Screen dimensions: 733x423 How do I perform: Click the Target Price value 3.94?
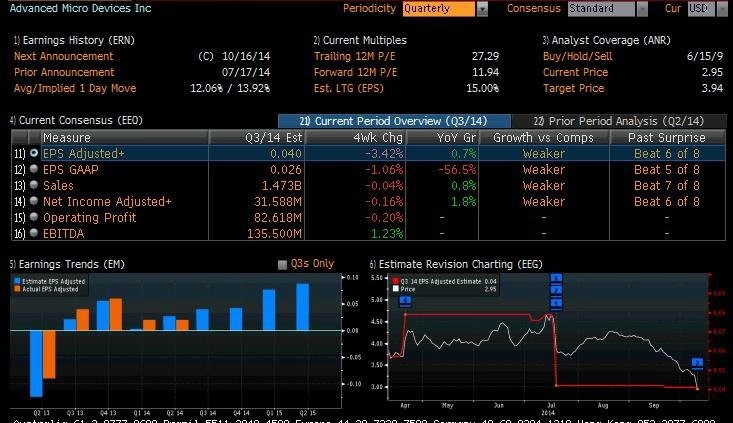(712, 88)
